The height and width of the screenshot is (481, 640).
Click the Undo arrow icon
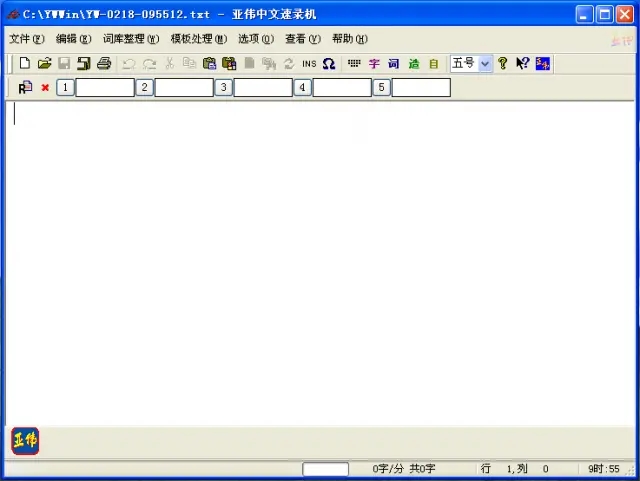129,64
